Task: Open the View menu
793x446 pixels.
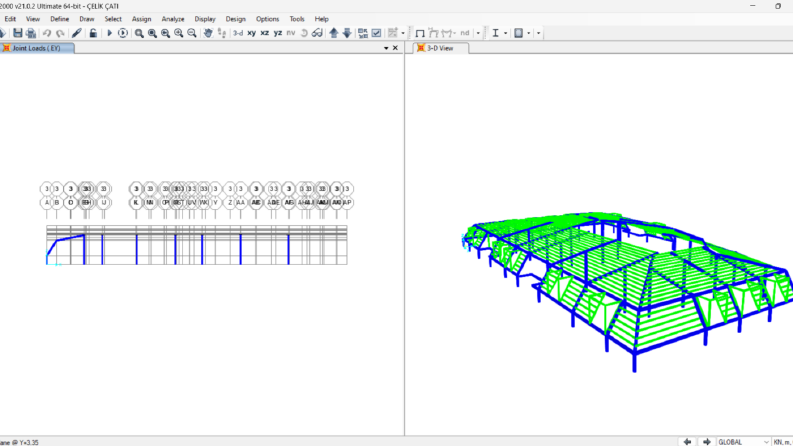Action: click(33, 19)
